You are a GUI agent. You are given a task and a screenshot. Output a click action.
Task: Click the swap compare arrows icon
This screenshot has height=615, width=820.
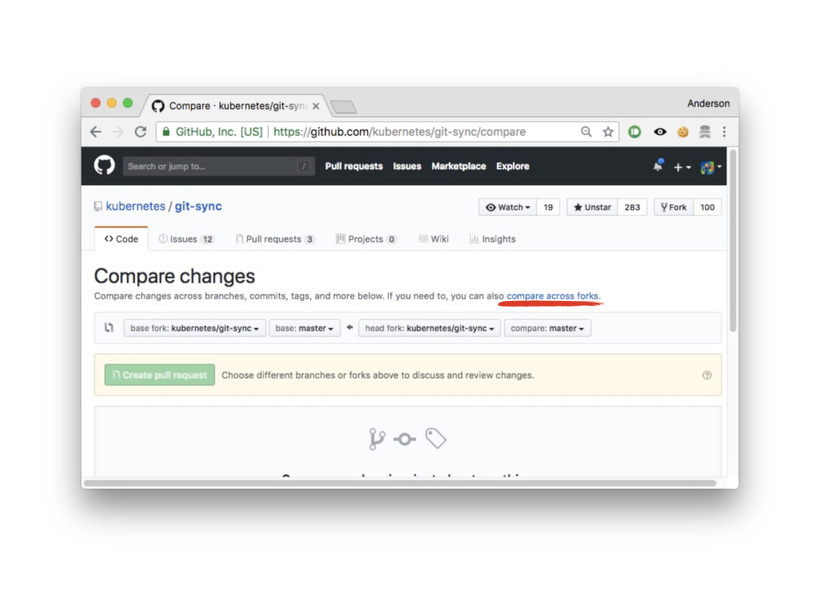tap(109, 328)
